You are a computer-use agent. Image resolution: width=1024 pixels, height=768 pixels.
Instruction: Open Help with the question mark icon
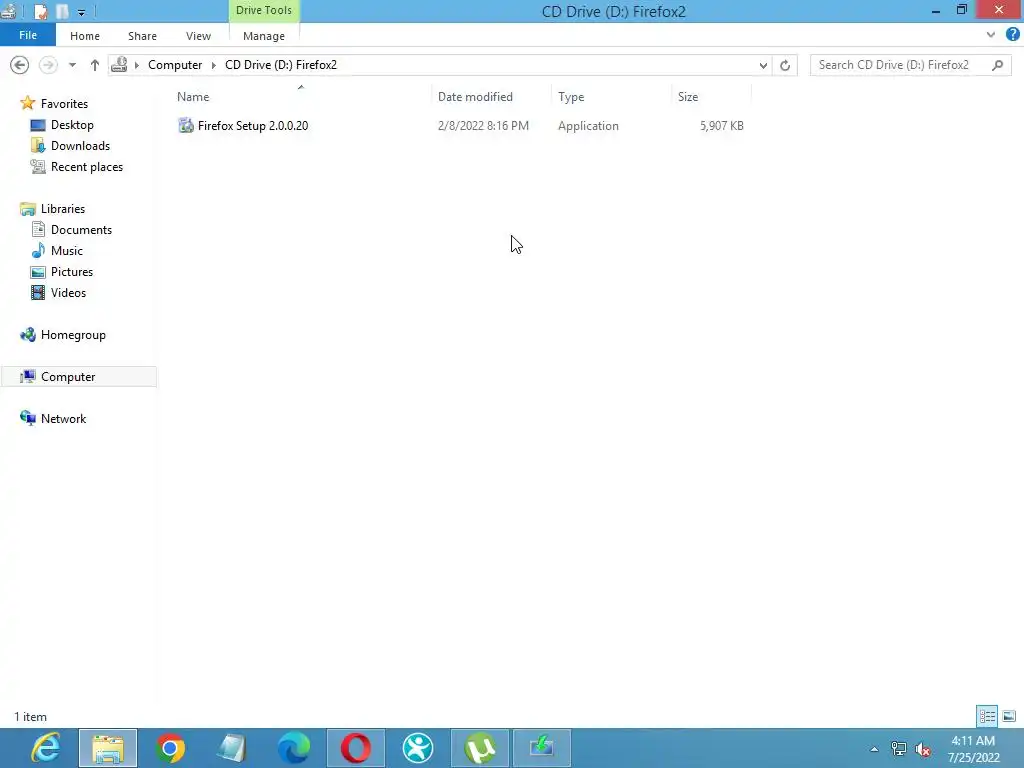pyautogui.click(x=1013, y=35)
